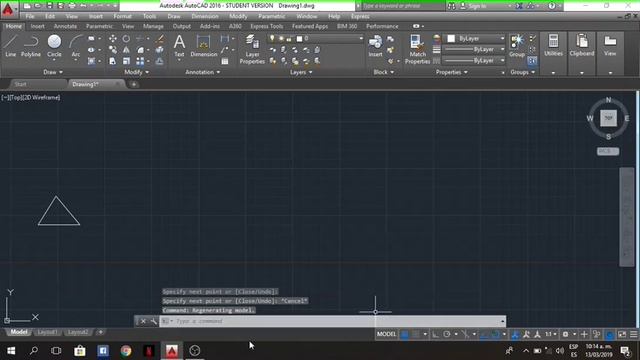Expand the Annotation panel

pos(202,72)
